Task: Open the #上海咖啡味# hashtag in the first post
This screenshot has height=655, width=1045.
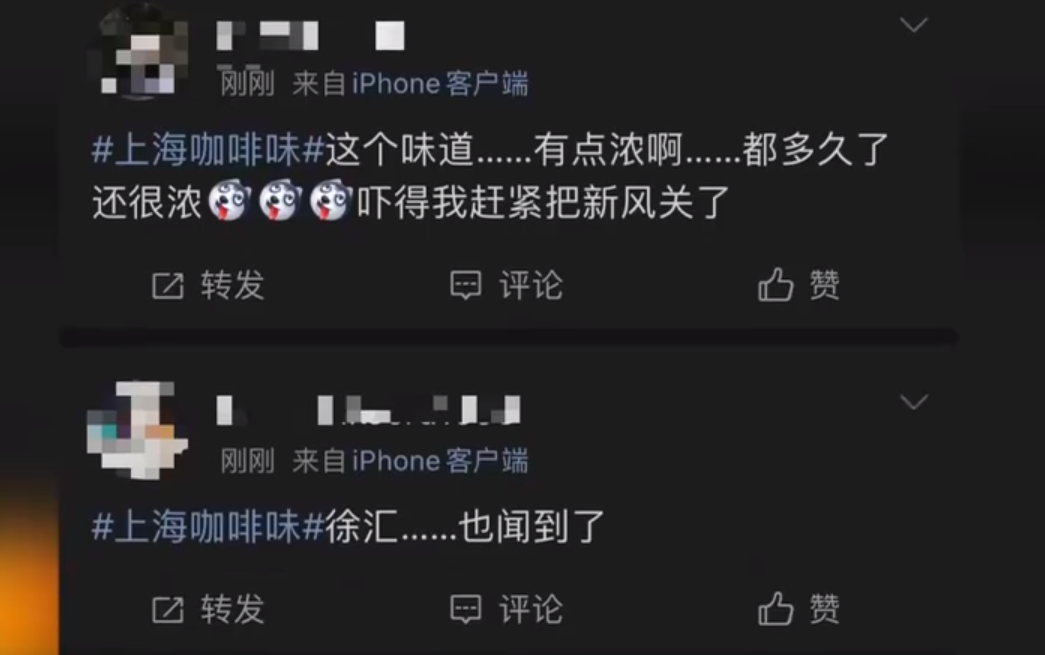Action: pos(208,149)
